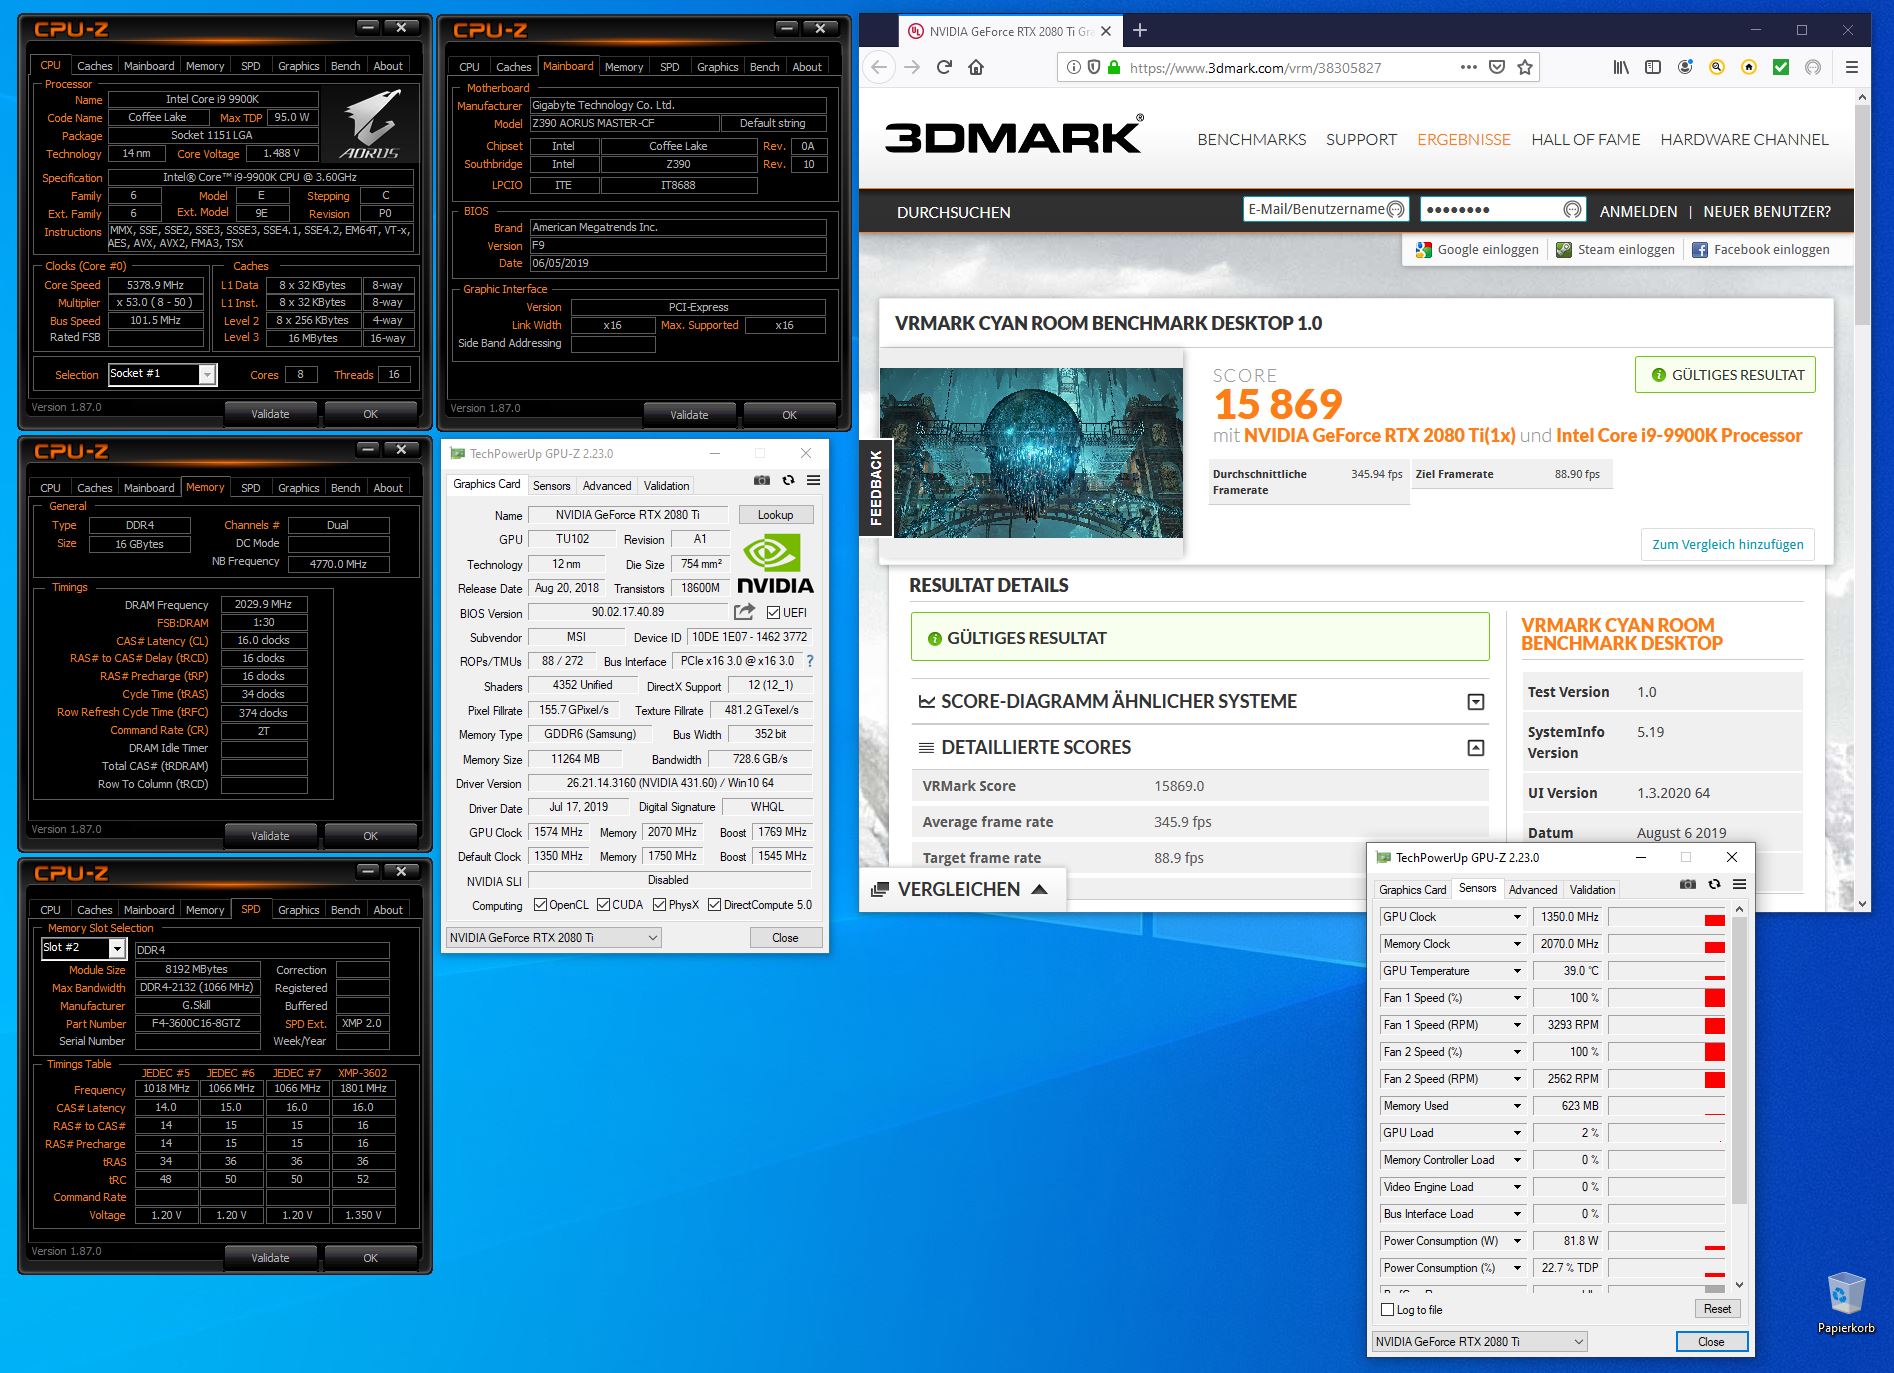Sign in with Google einloggen
The image size is (1894, 1373).
[1477, 250]
